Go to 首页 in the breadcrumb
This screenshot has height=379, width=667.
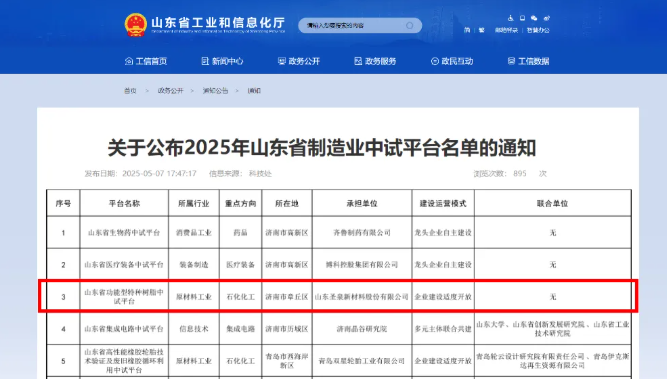pyautogui.click(x=130, y=91)
